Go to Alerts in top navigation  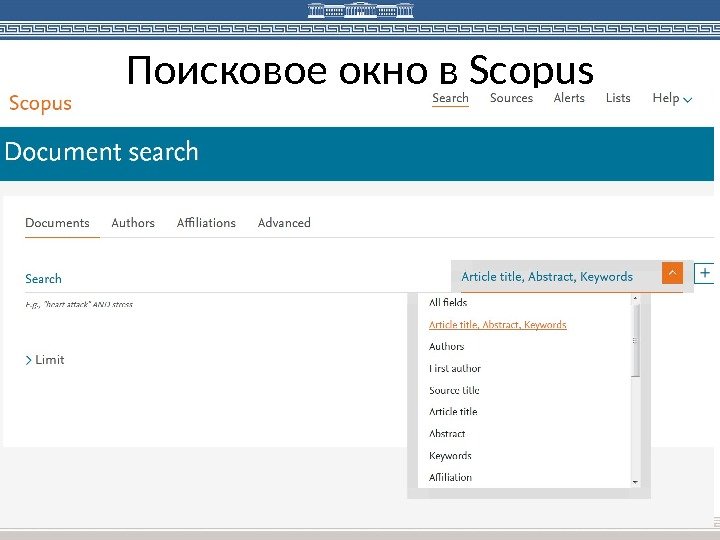coord(569,98)
